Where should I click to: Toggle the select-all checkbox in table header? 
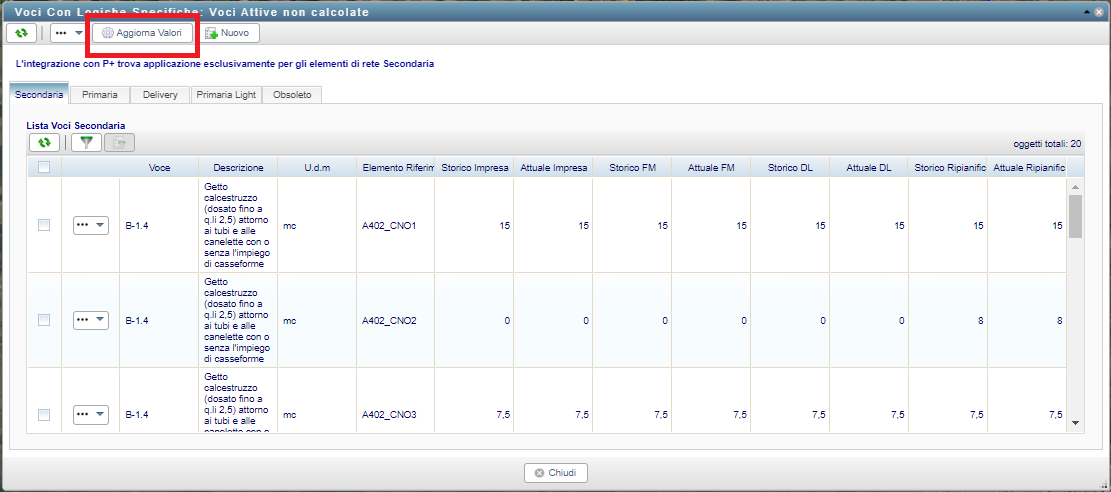[x=44, y=168]
